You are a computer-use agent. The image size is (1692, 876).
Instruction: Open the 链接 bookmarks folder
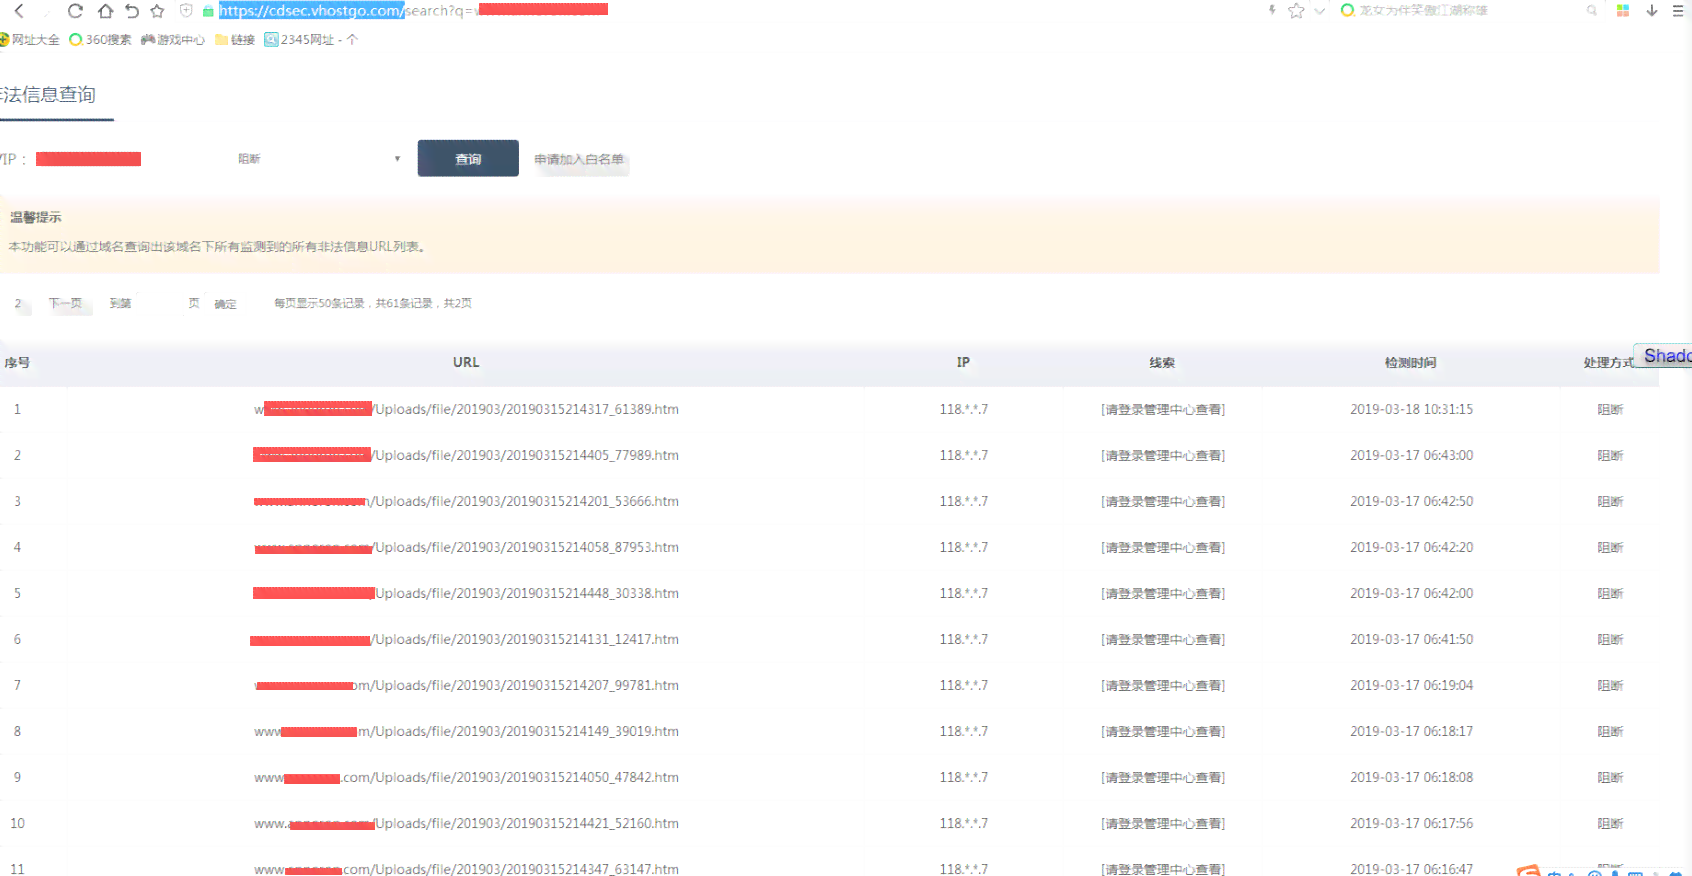(235, 40)
